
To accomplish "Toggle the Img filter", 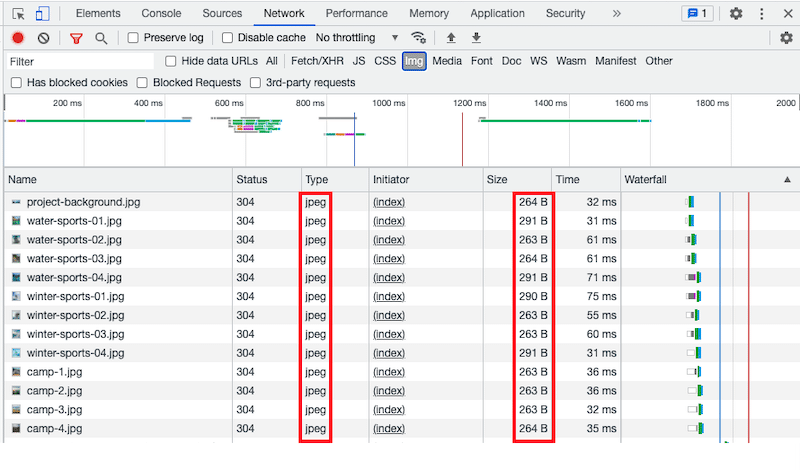I will point(414,61).
